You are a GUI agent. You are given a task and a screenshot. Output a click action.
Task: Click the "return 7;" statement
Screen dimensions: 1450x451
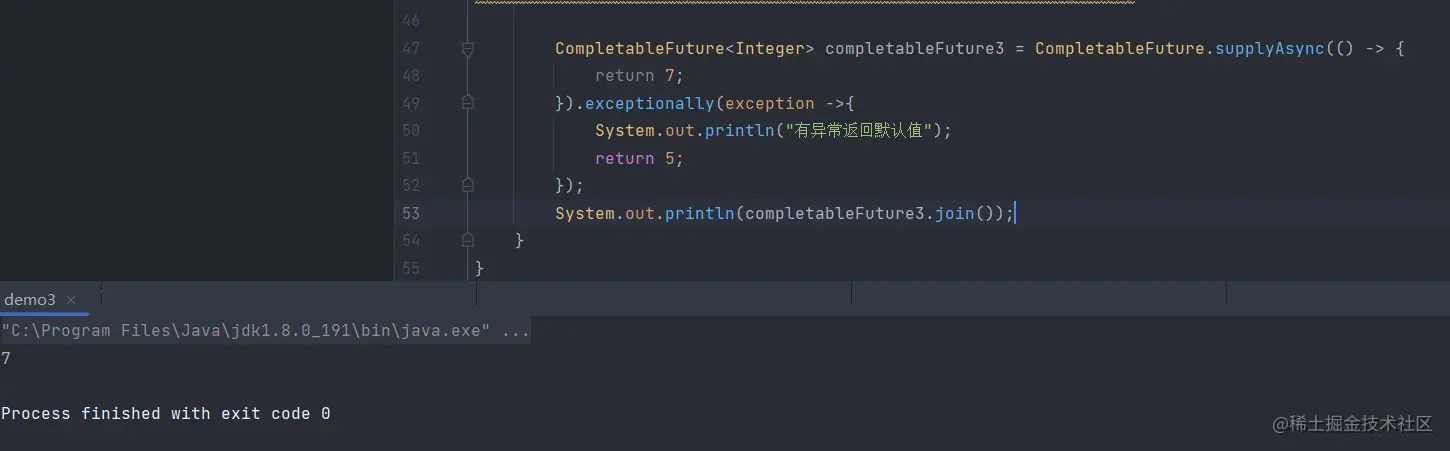point(639,76)
